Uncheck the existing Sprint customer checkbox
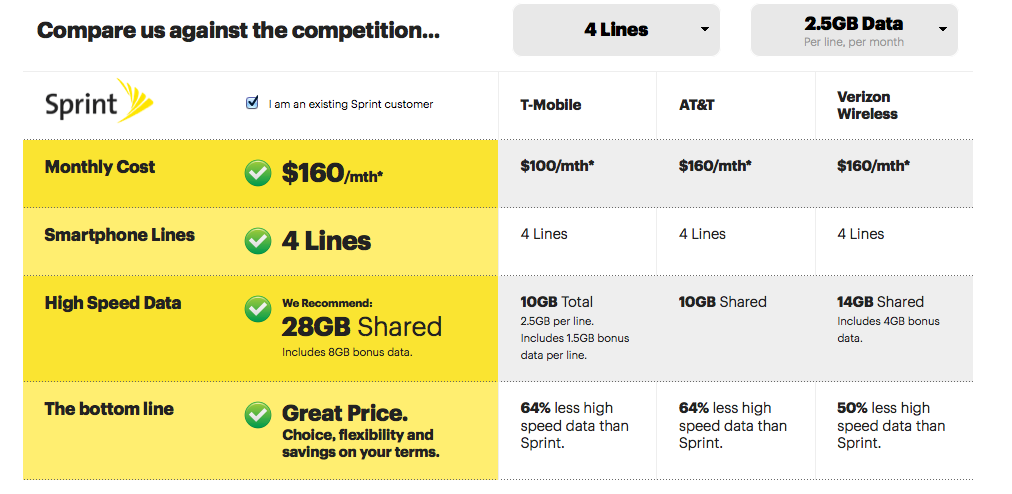The height and width of the screenshot is (494, 1012). [252, 103]
